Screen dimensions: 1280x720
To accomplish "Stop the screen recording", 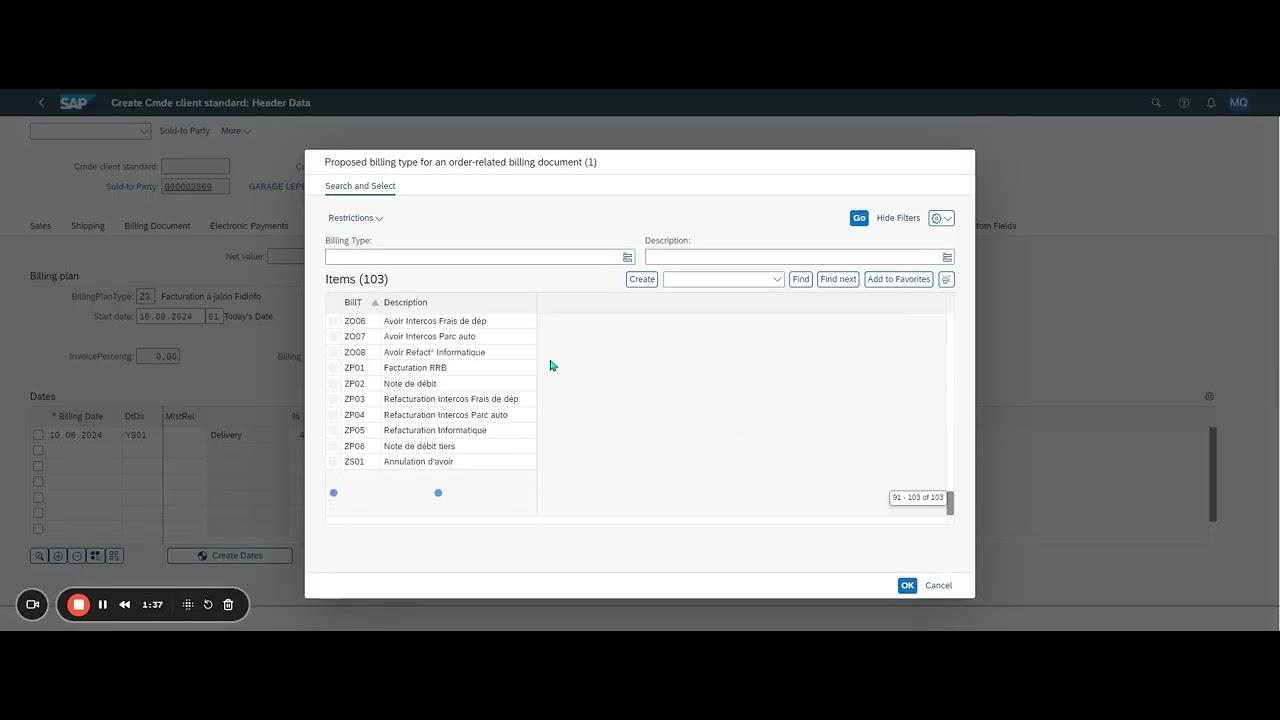I will click(79, 604).
